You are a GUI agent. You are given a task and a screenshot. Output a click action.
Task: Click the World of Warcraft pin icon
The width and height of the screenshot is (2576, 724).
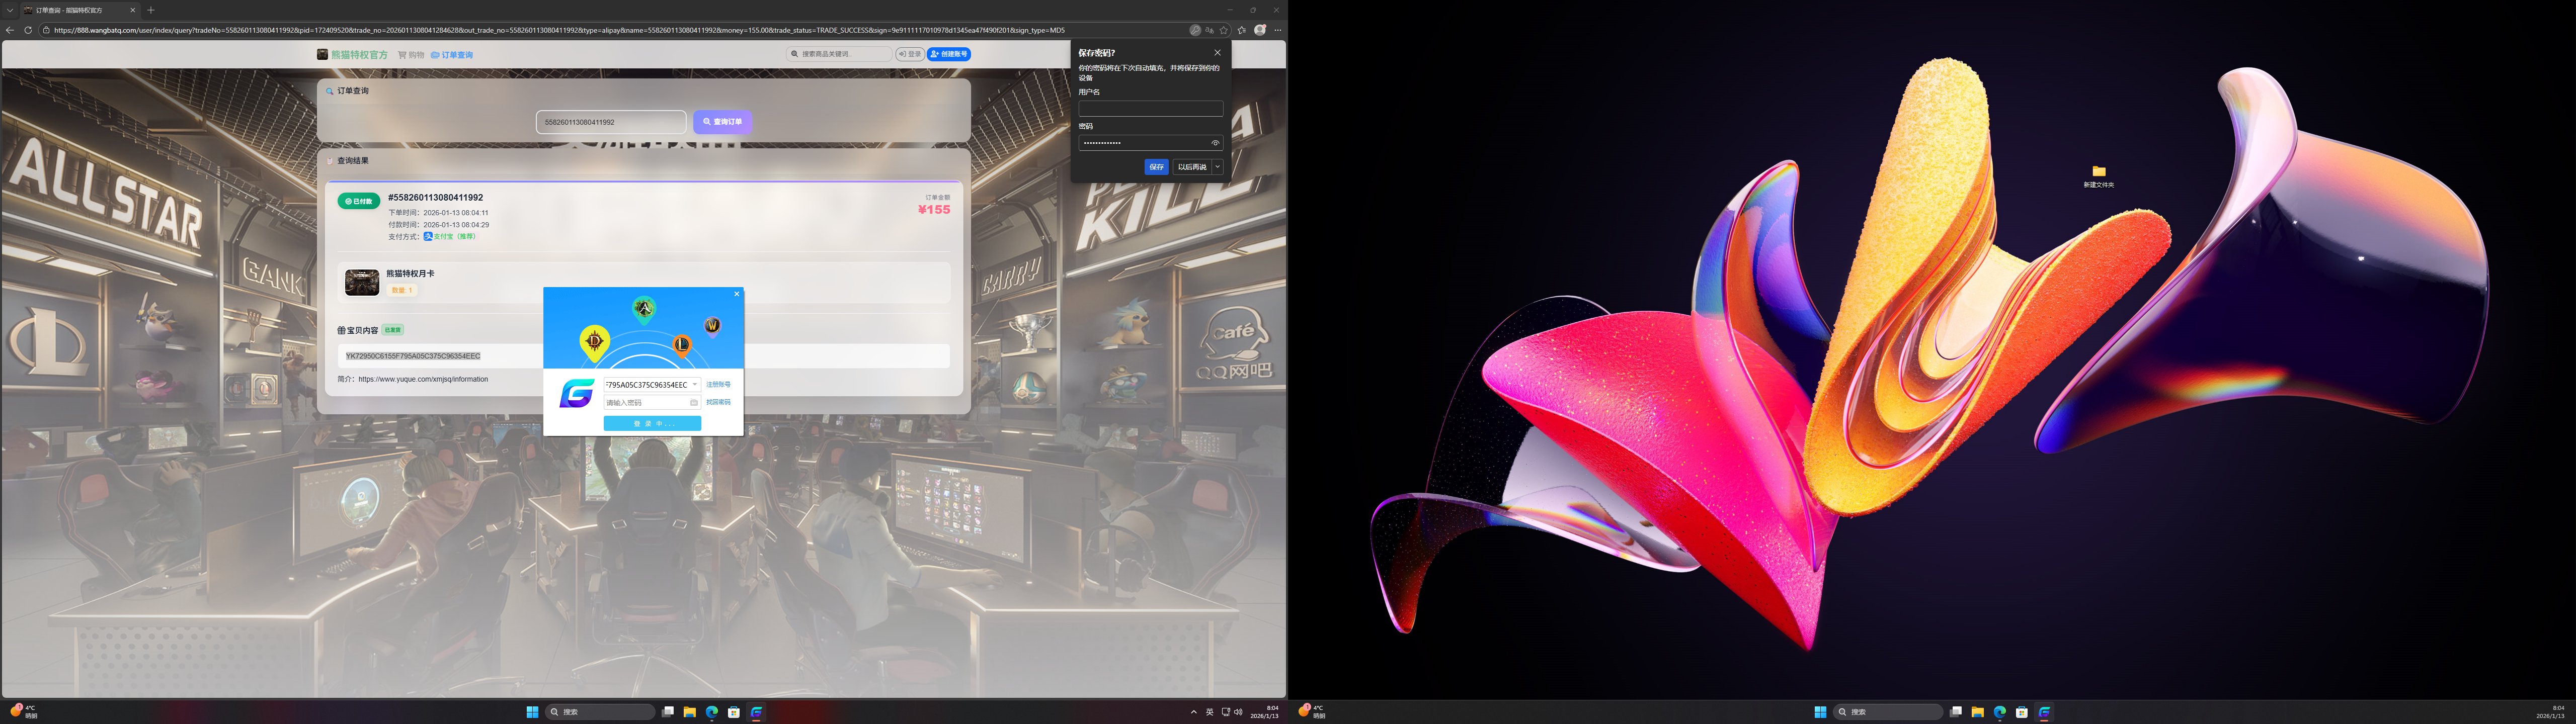coord(712,326)
